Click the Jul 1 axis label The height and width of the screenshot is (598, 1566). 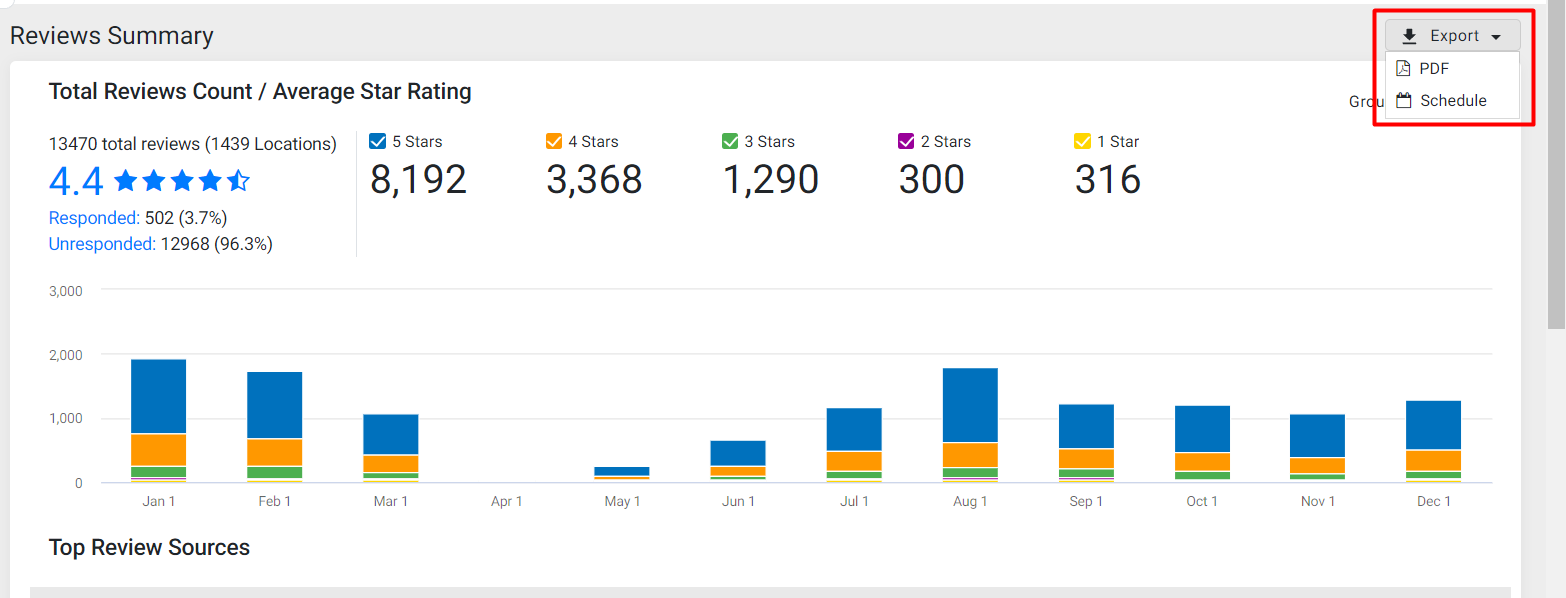(x=854, y=502)
